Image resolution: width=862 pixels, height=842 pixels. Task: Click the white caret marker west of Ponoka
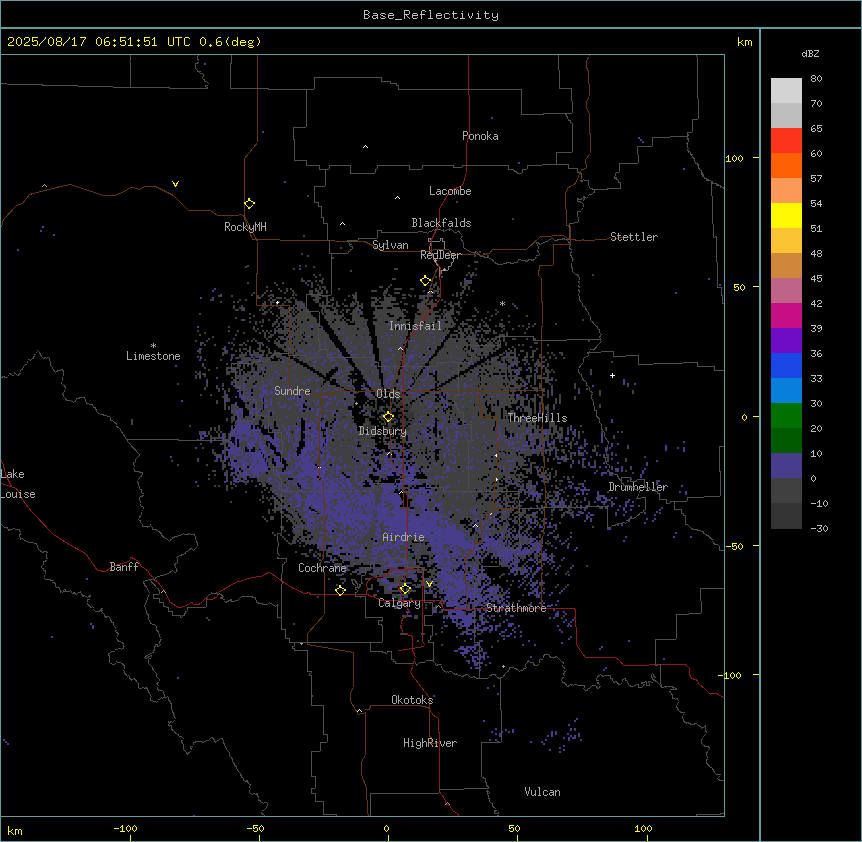pyautogui.click(x=366, y=147)
